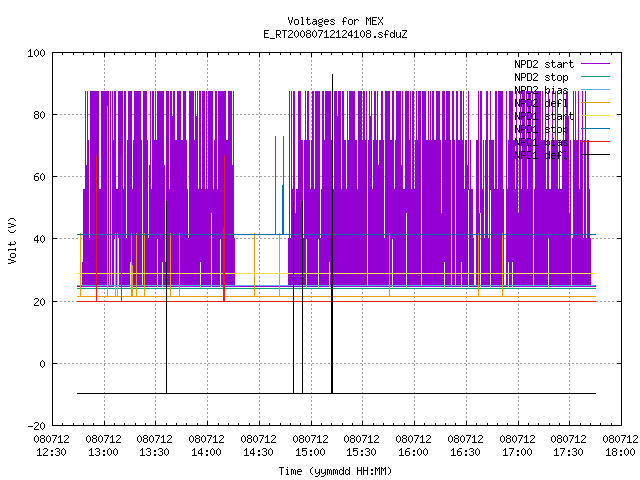This screenshot has height=480, width=640.
Task: Click the blue NPD1 stop legend line
Action: [596, 129]
